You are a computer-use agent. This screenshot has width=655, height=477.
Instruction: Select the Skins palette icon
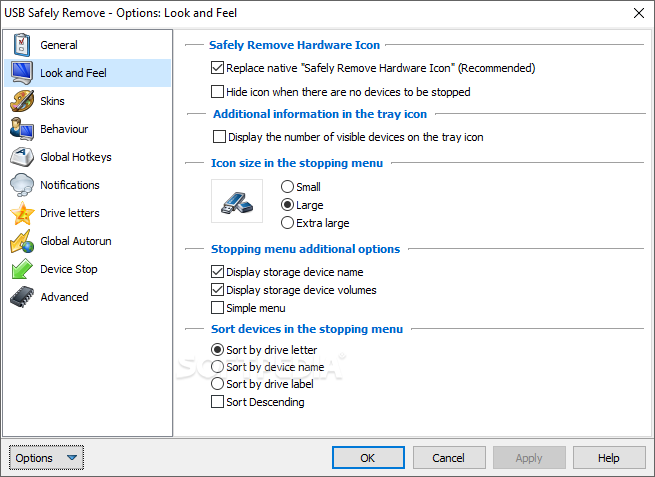coord(22,101)
